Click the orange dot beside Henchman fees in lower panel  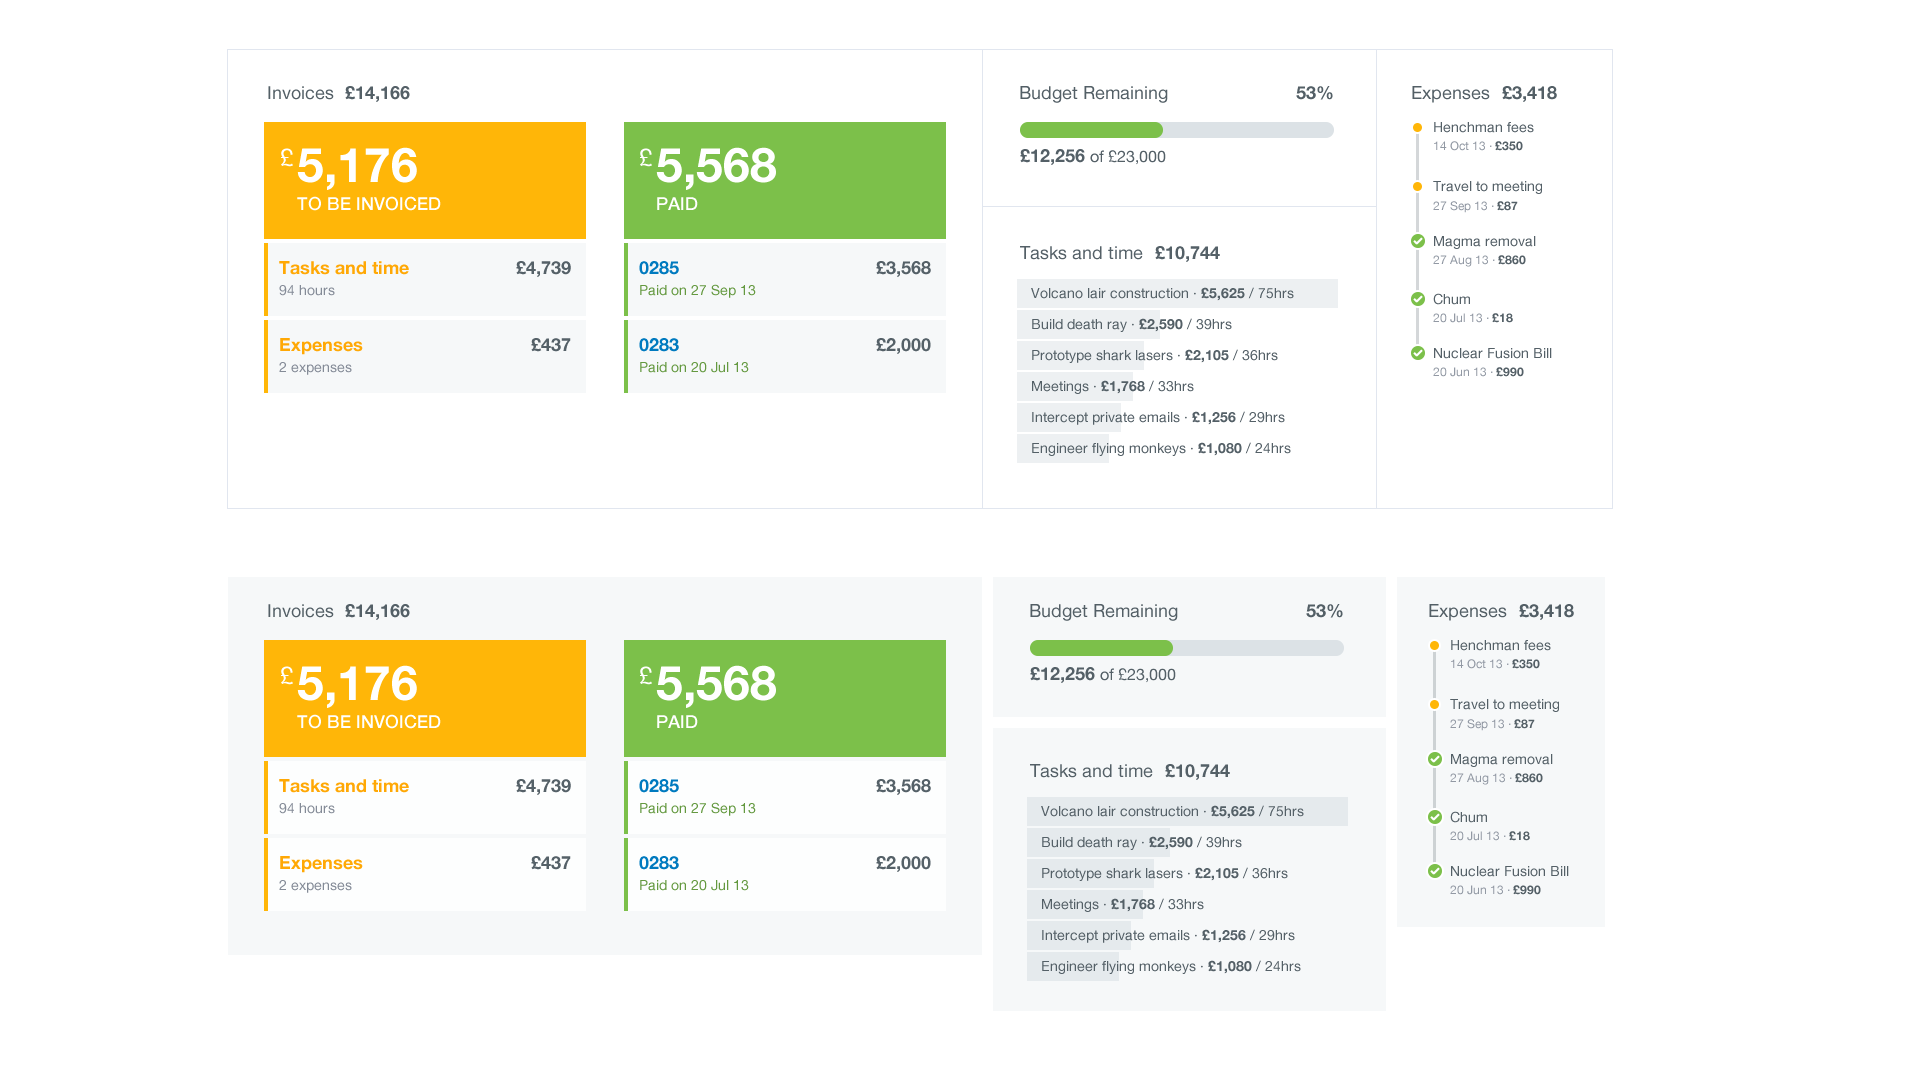pyautogui.click(x=1434, y=645)
